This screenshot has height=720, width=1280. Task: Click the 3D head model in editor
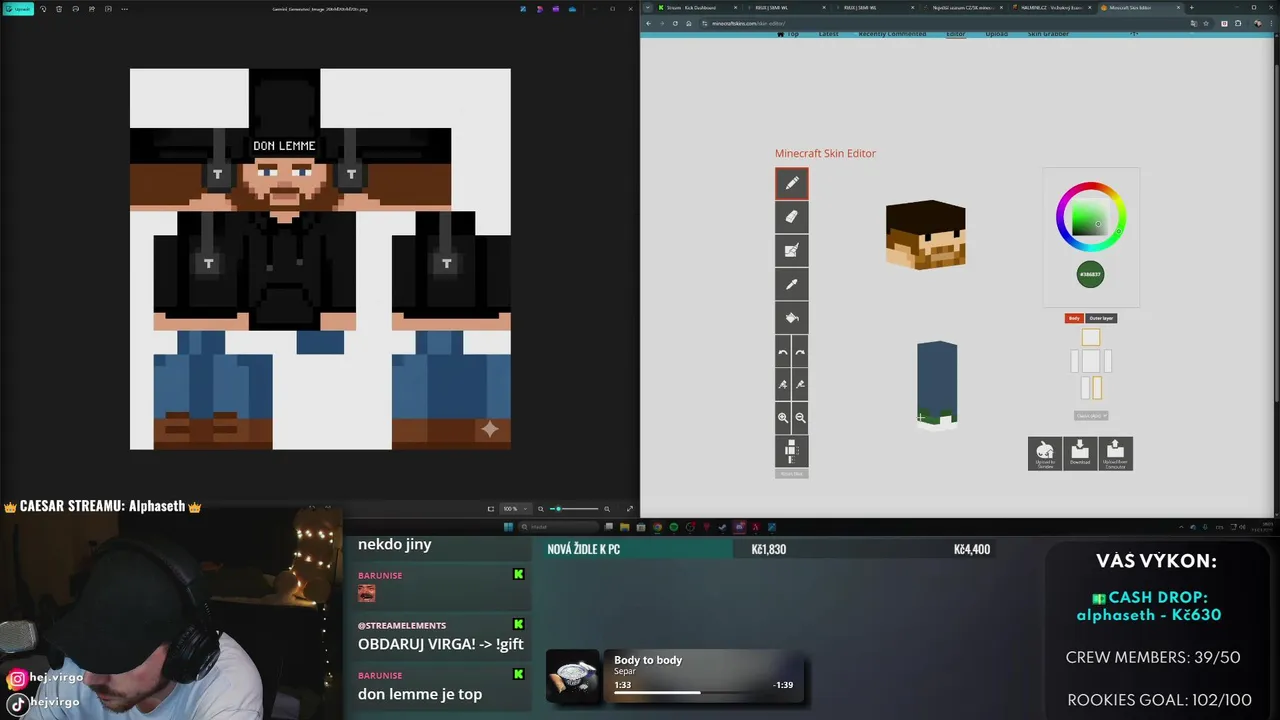pos(926,235)
